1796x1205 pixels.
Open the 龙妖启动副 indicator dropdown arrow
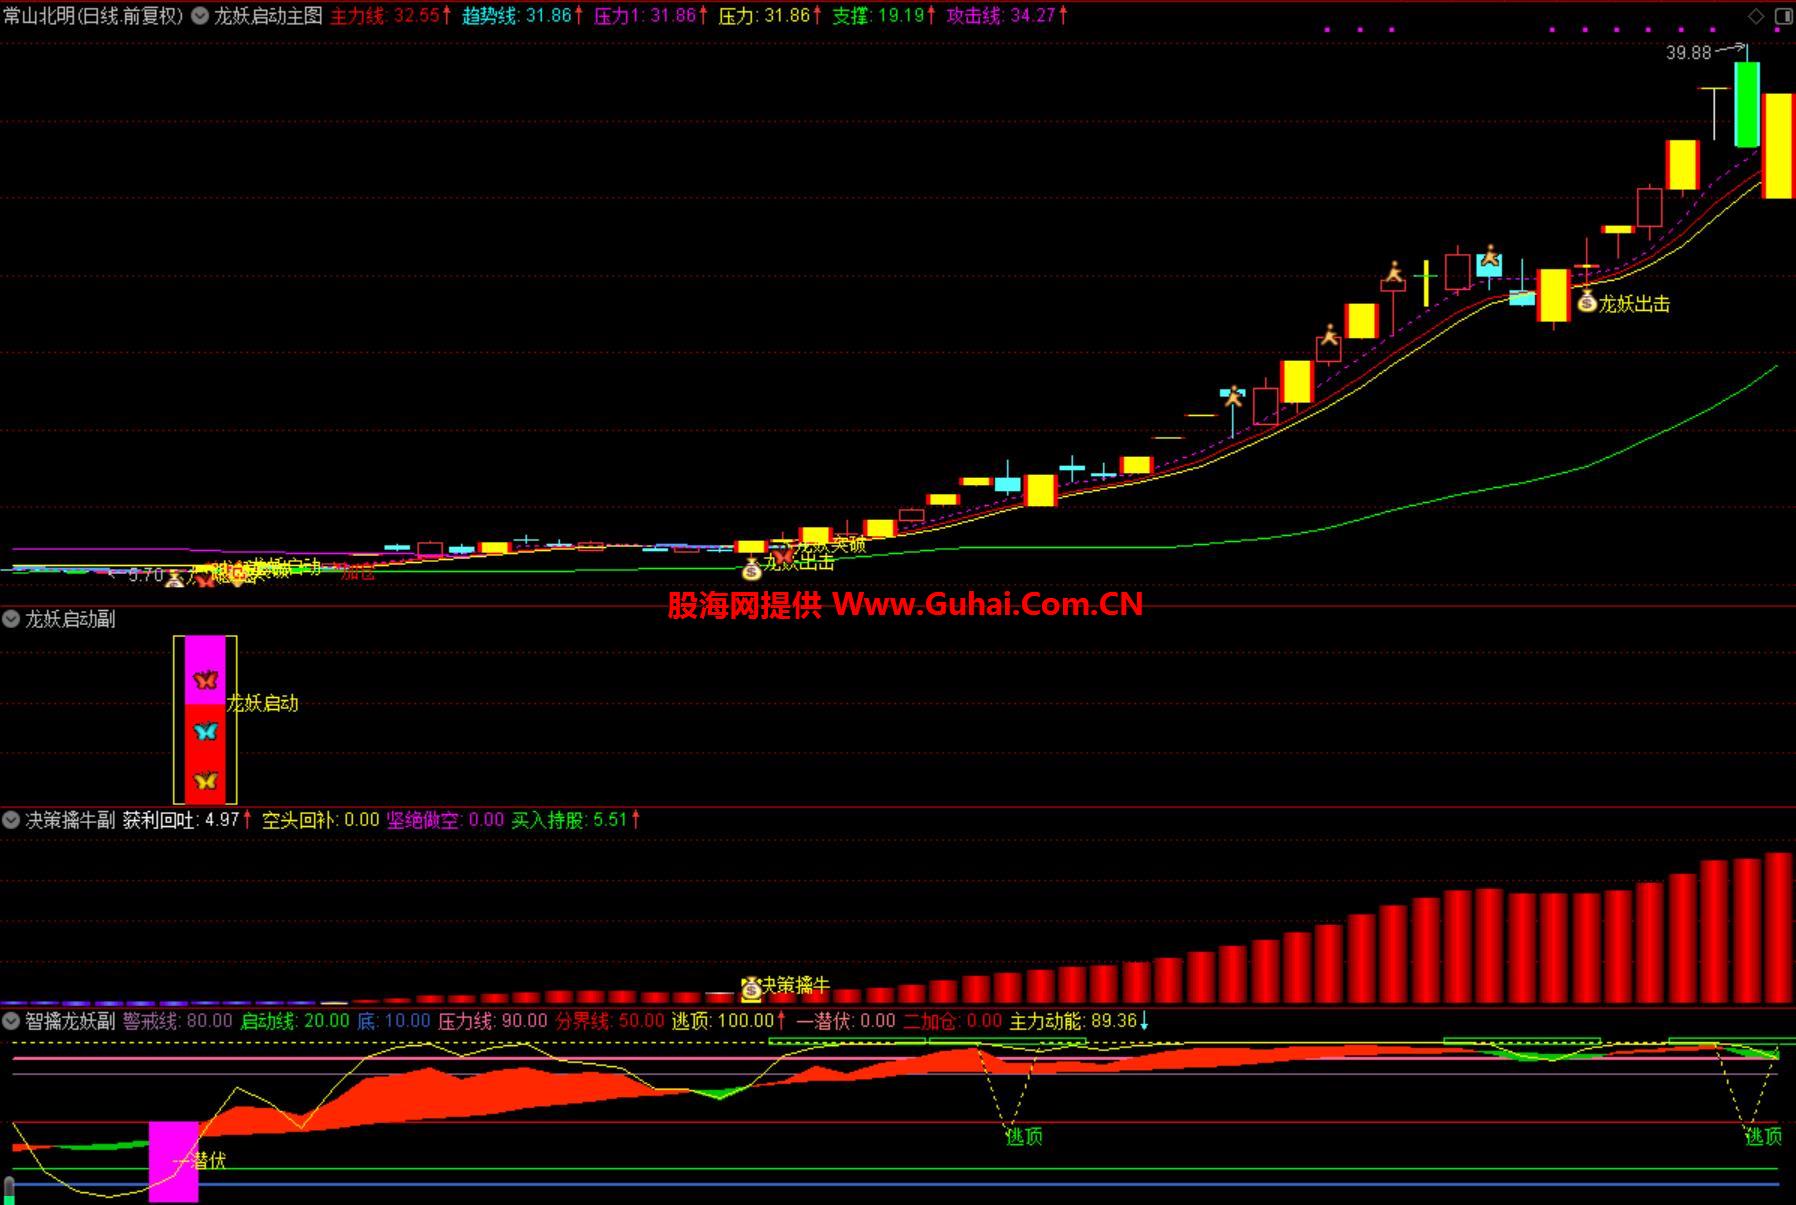click(11, 619)
